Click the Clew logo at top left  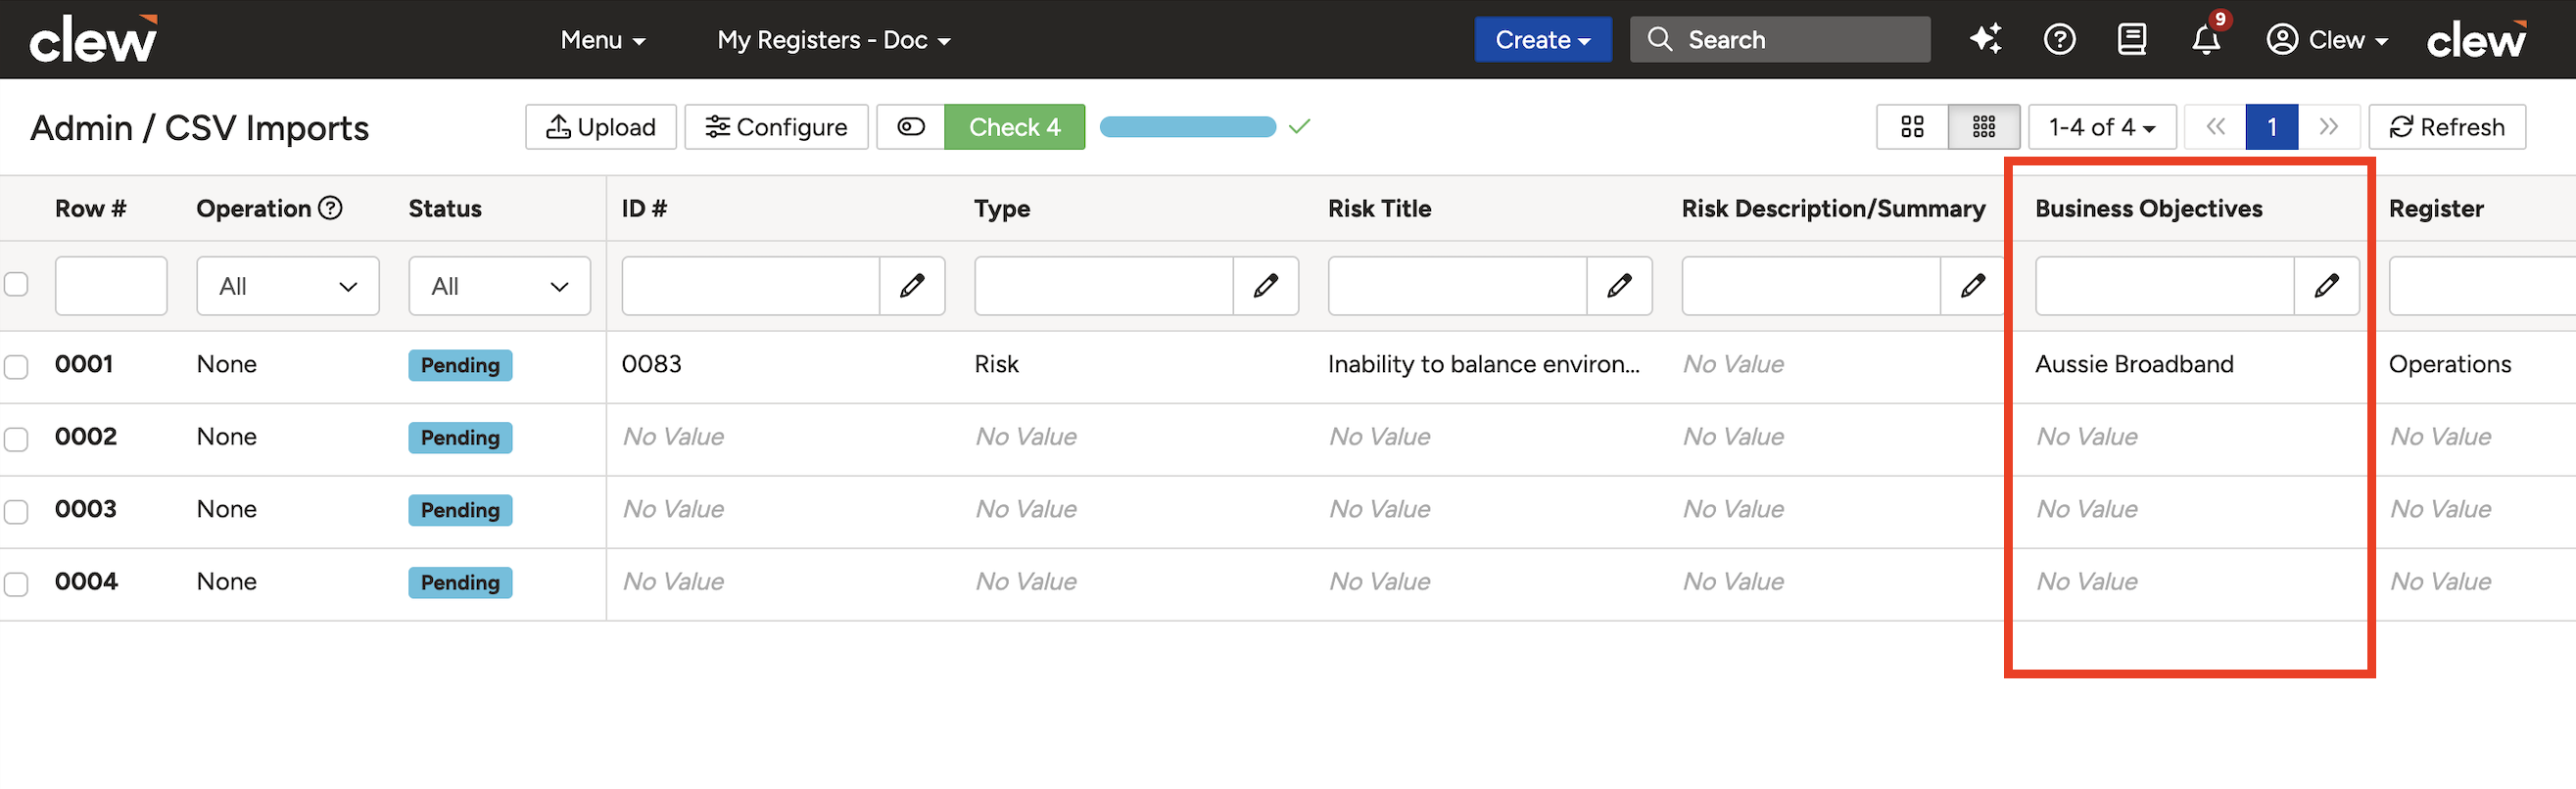(x=93, y=39)
